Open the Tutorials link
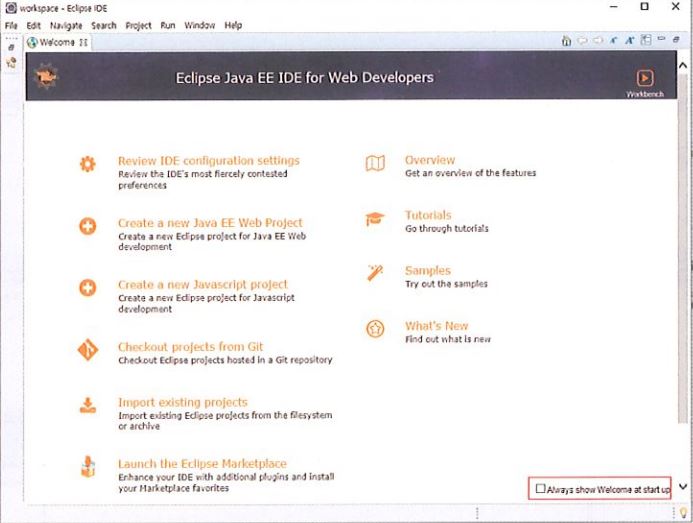The height and width of the screenshot is (523, 693). (428, 215)
